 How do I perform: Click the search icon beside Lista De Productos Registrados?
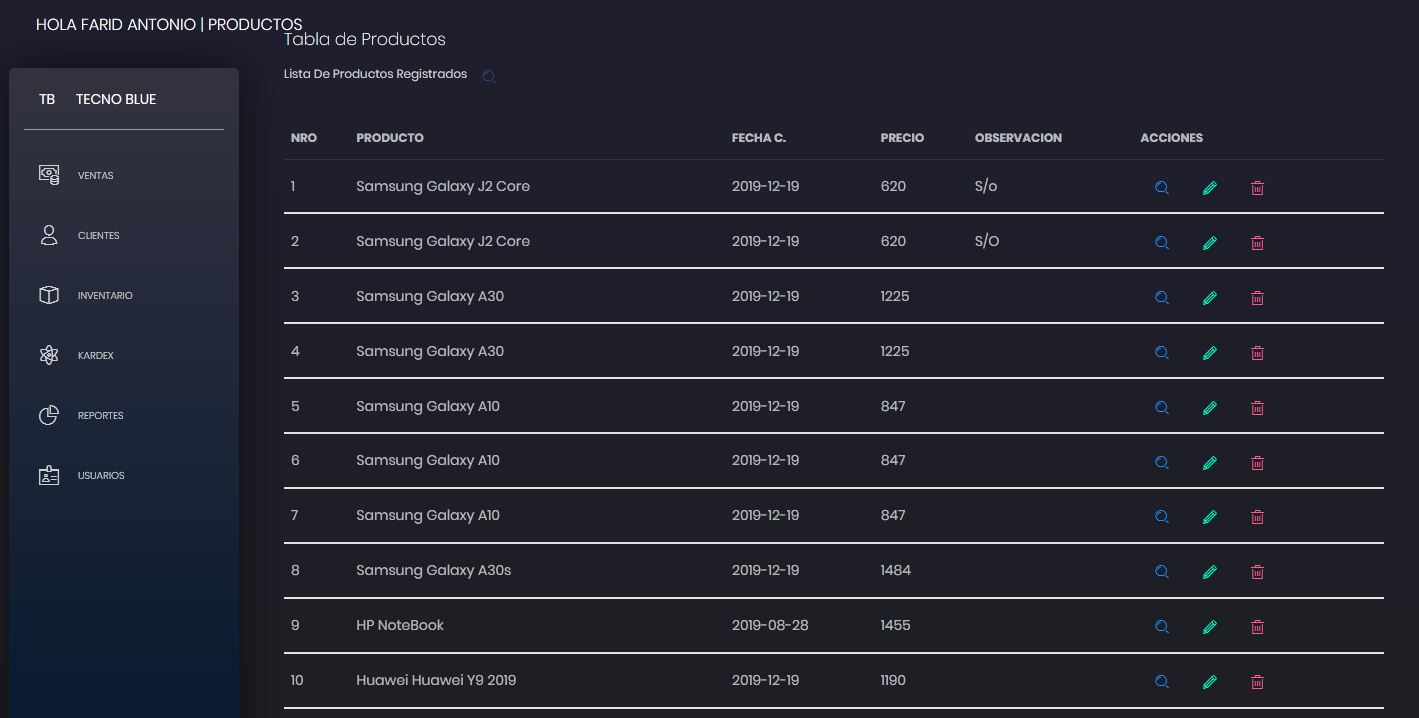[x=489, y=76]
